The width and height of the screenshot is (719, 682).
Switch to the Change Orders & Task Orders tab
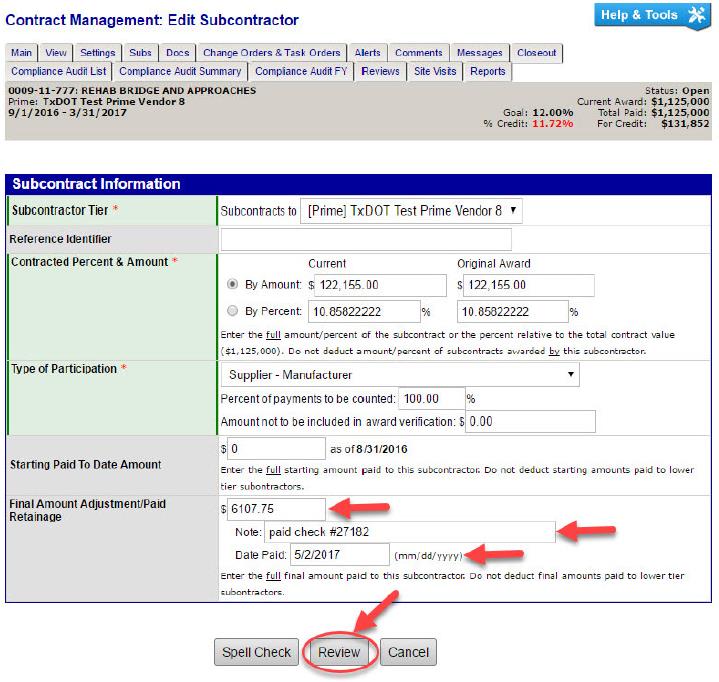click(x=272, y=53)
